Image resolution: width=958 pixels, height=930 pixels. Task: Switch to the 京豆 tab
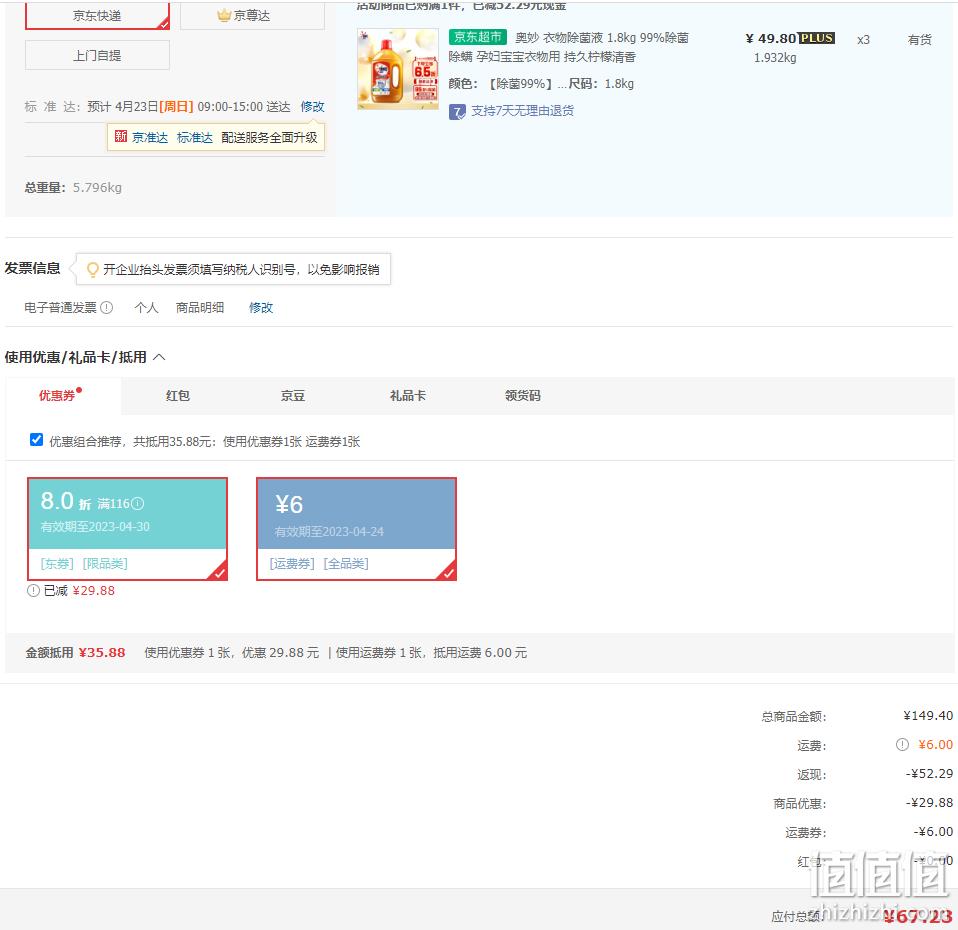tap(293, 396)
